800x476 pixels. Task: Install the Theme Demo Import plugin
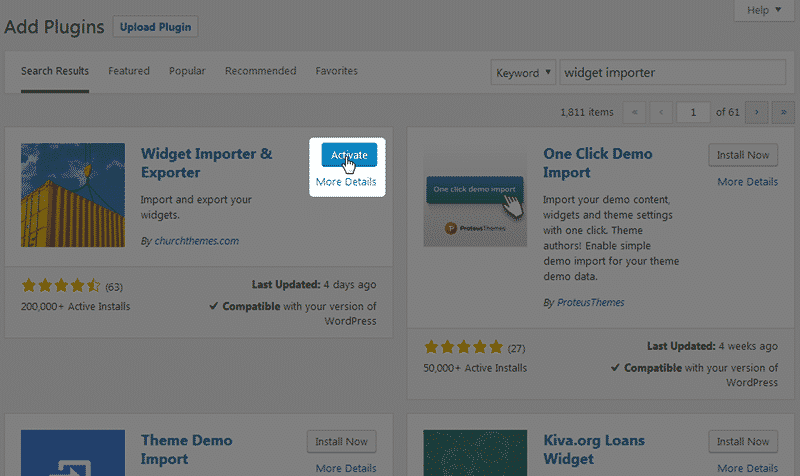click(x=341, y=442)
